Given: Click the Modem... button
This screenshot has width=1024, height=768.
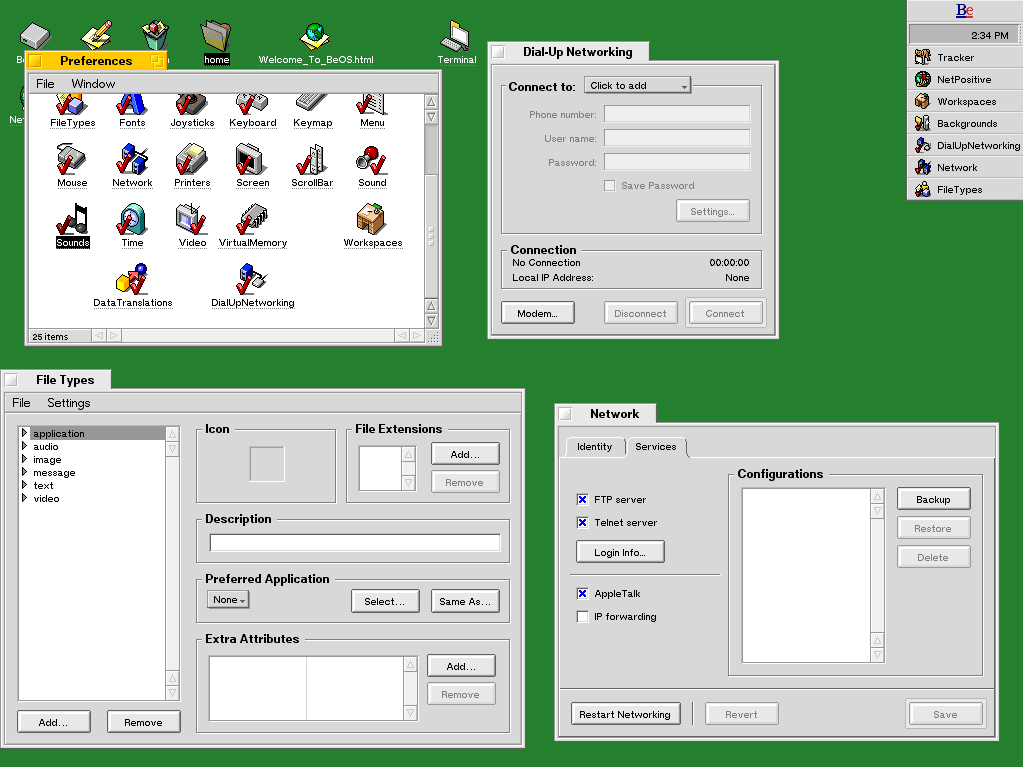Looking at the screenshot, I should pos(537,314).
